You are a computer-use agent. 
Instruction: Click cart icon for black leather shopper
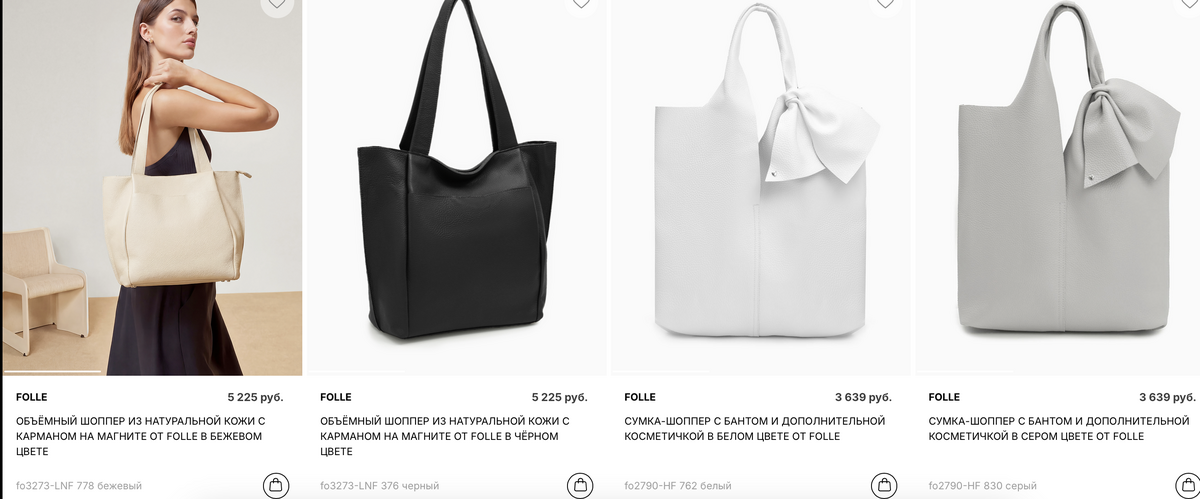point(581,486)
